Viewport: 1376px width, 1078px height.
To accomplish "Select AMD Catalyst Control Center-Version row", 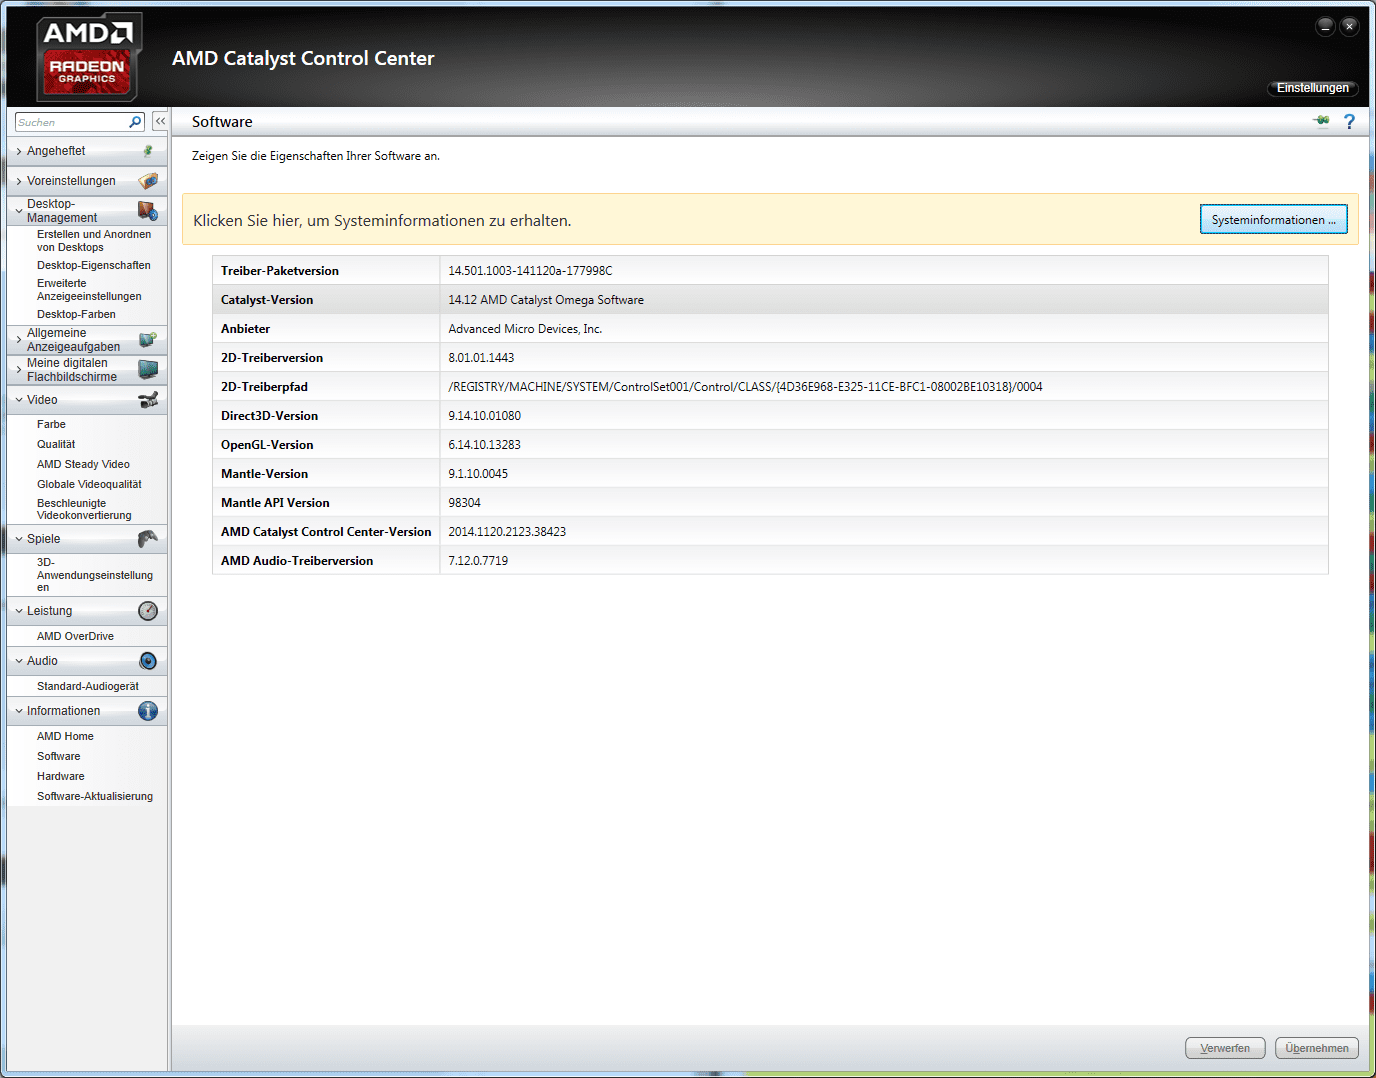I will point(770,531).
